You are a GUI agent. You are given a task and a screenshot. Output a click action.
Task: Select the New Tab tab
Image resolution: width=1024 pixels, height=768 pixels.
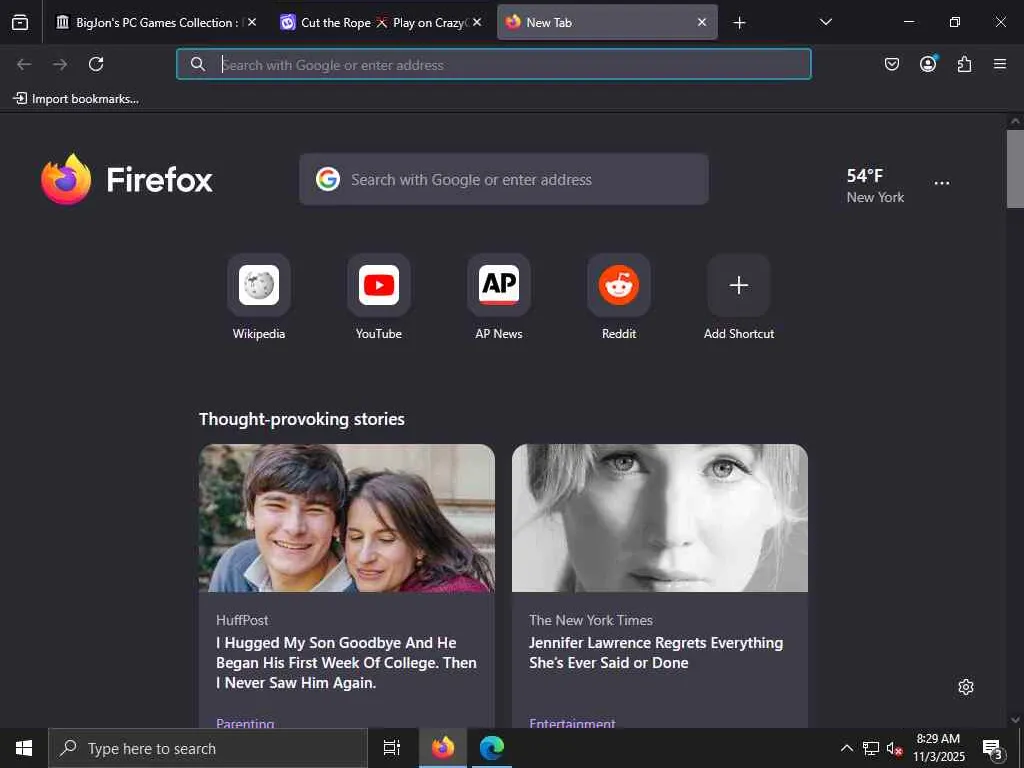[x=607, y=22]
